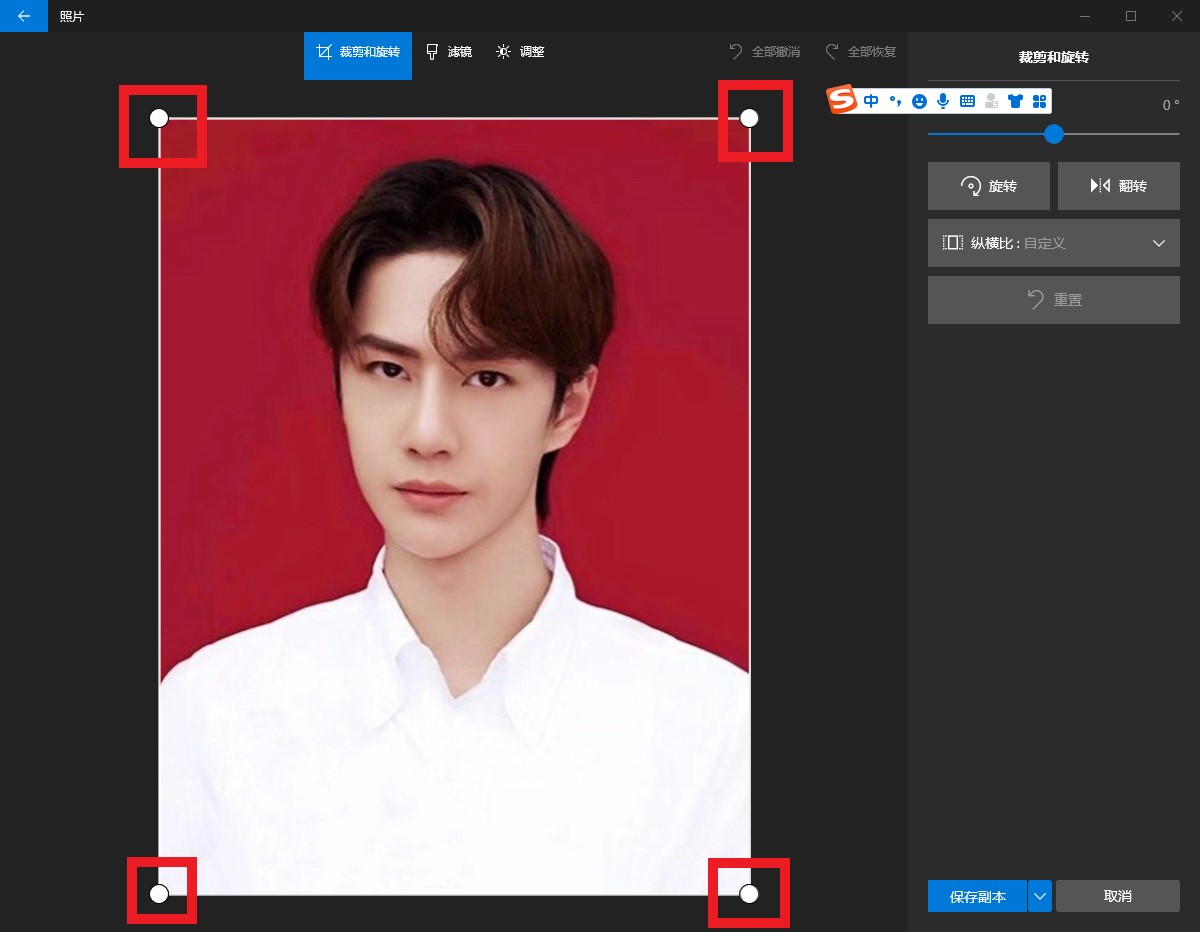
Task: Switch to the 滤镜 tab
Action: pyautogui.click(x=449, y=52)
